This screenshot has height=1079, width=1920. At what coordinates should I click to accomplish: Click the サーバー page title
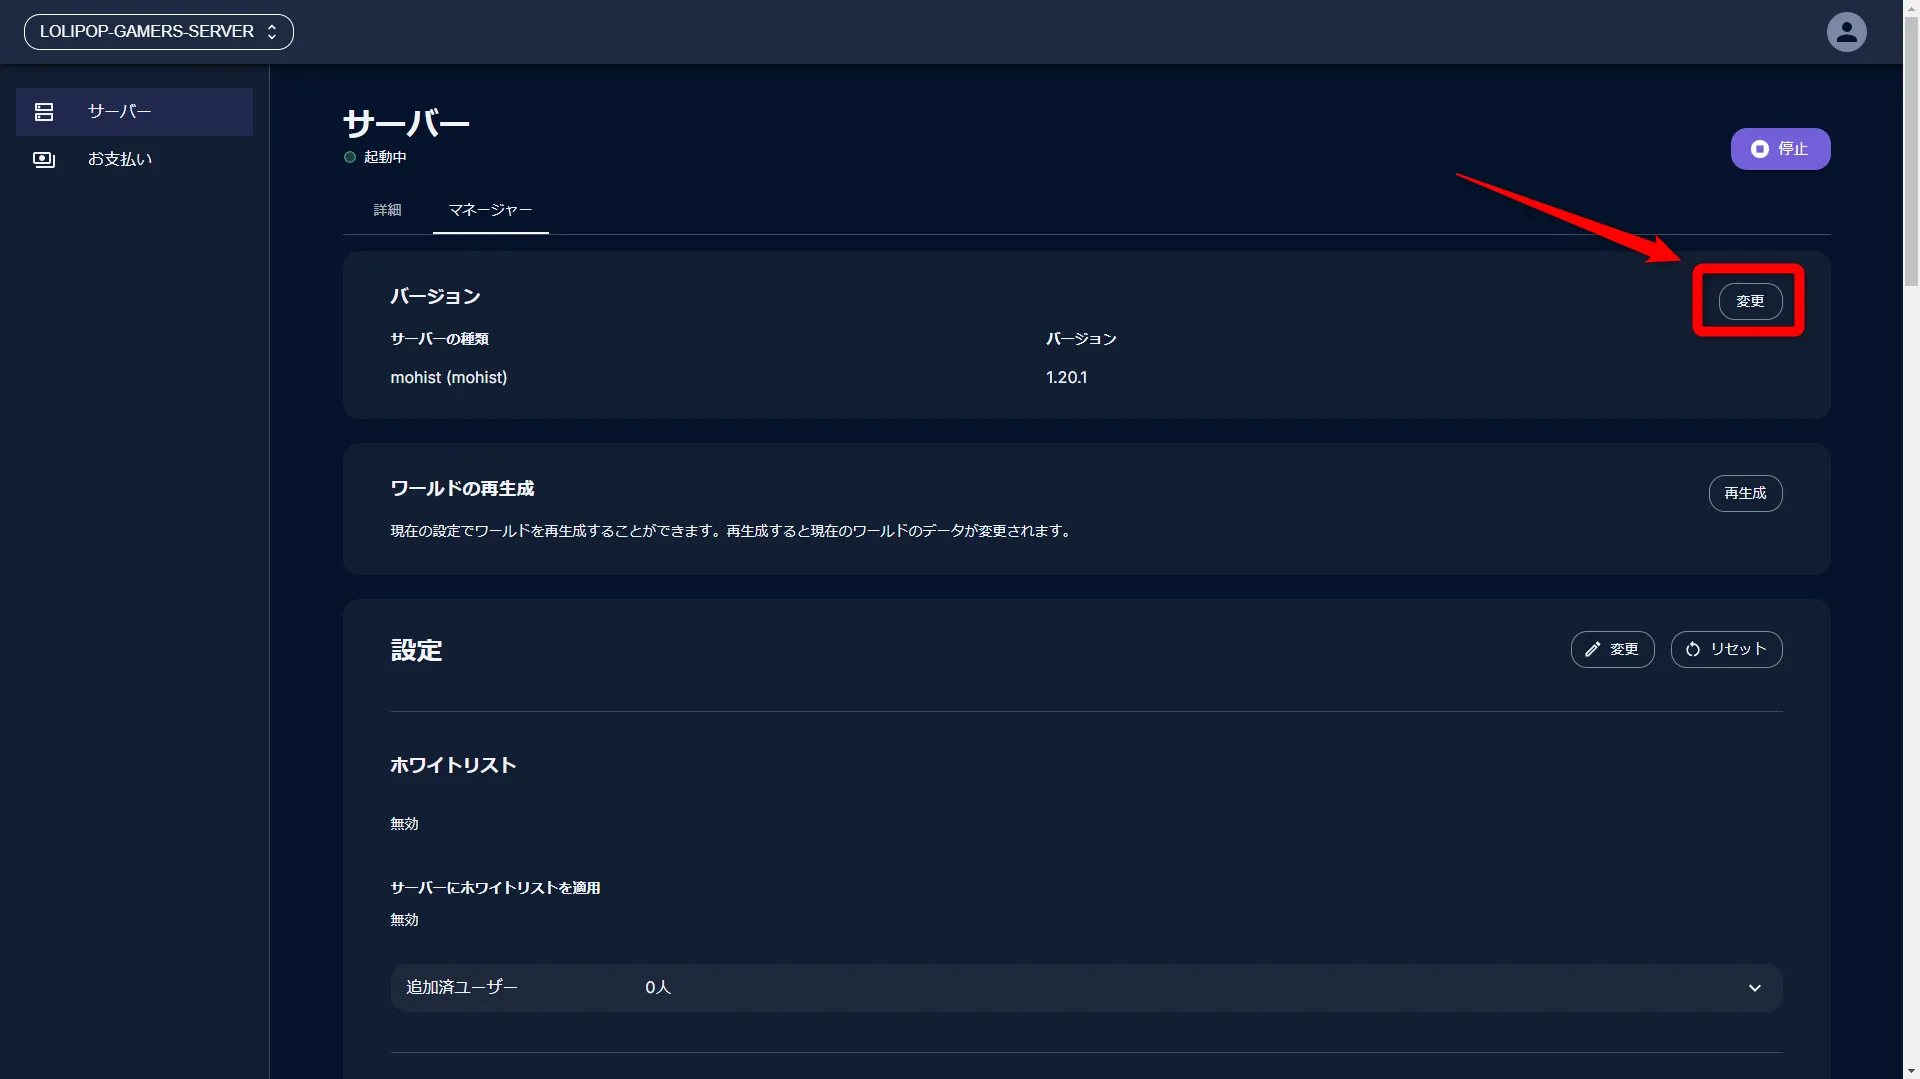[x=406, y=124]
